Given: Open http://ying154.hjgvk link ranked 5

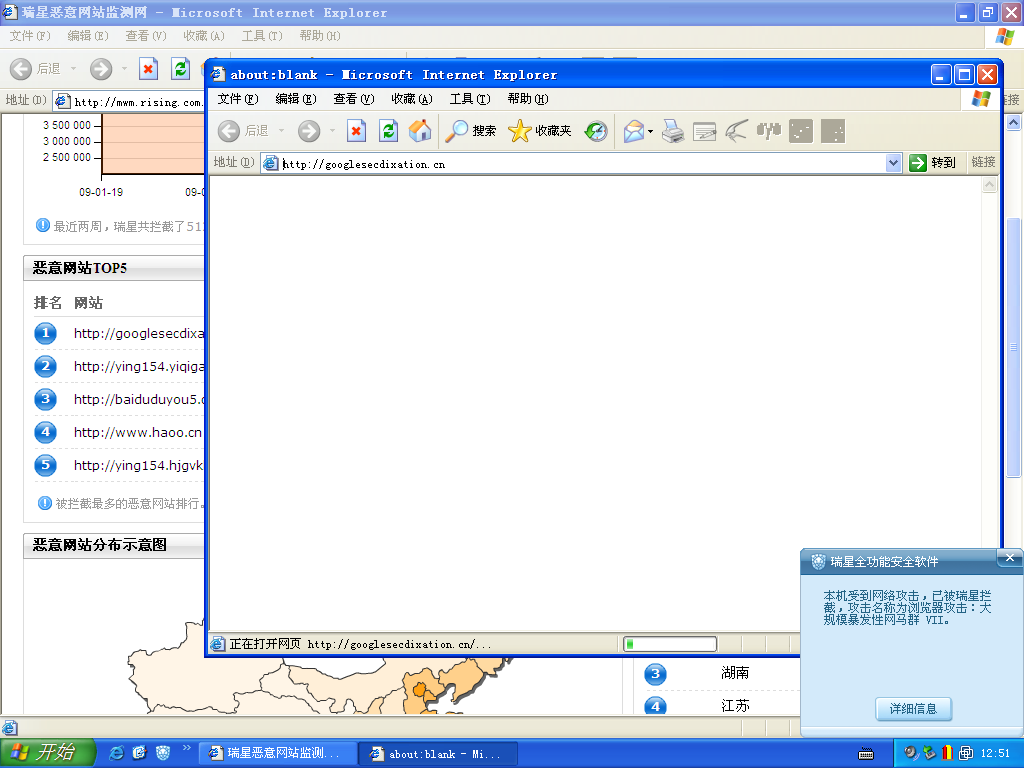Looking at the screenshot, I should [x=138, y=466].
